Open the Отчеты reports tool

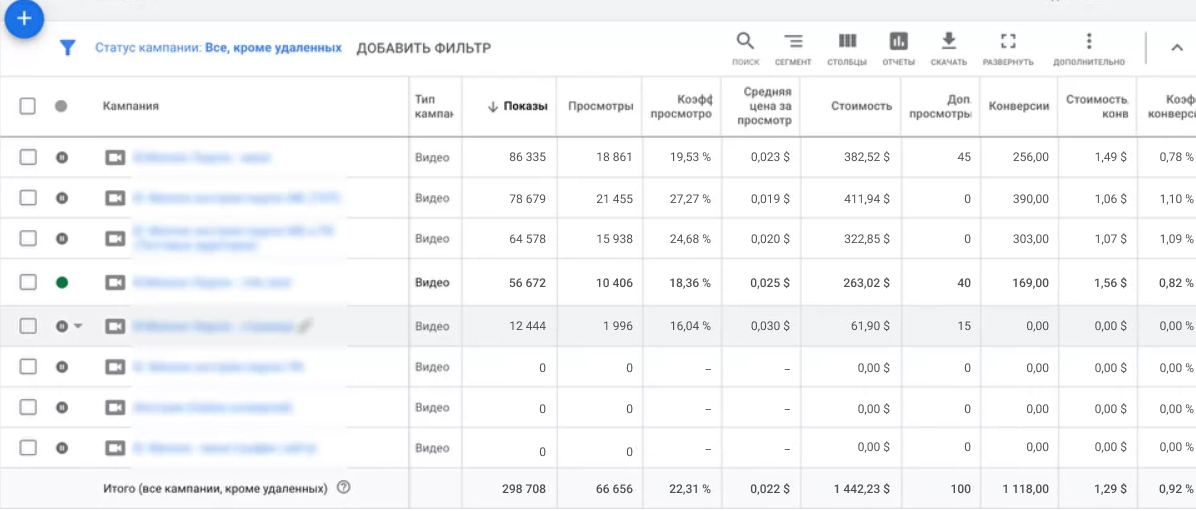point(899,48)
